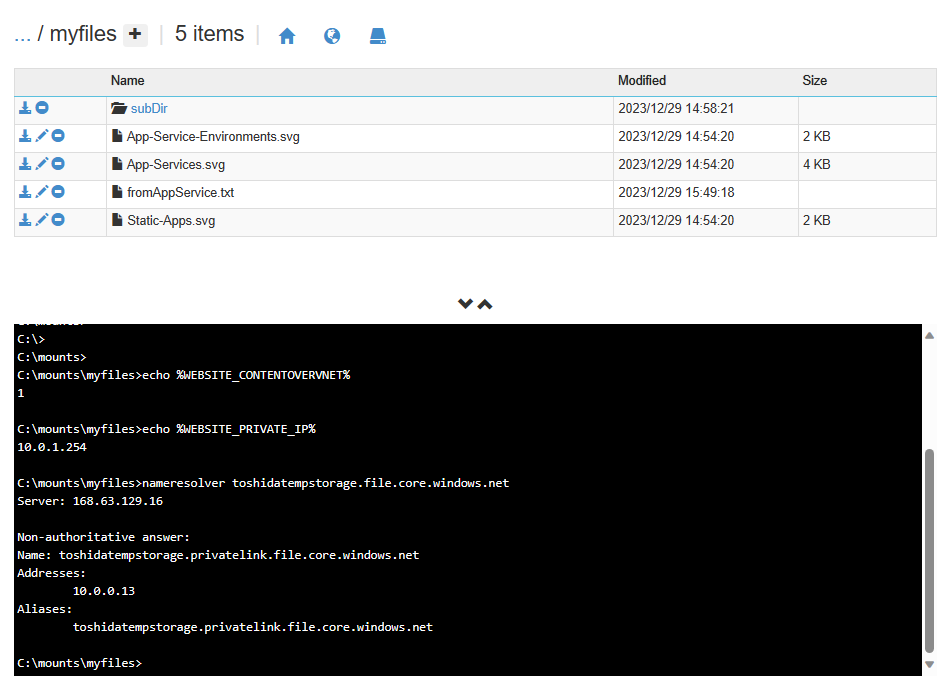Collapse file list with the down chevron
Viewport: 952px width, 685px height.
(465, 304)
